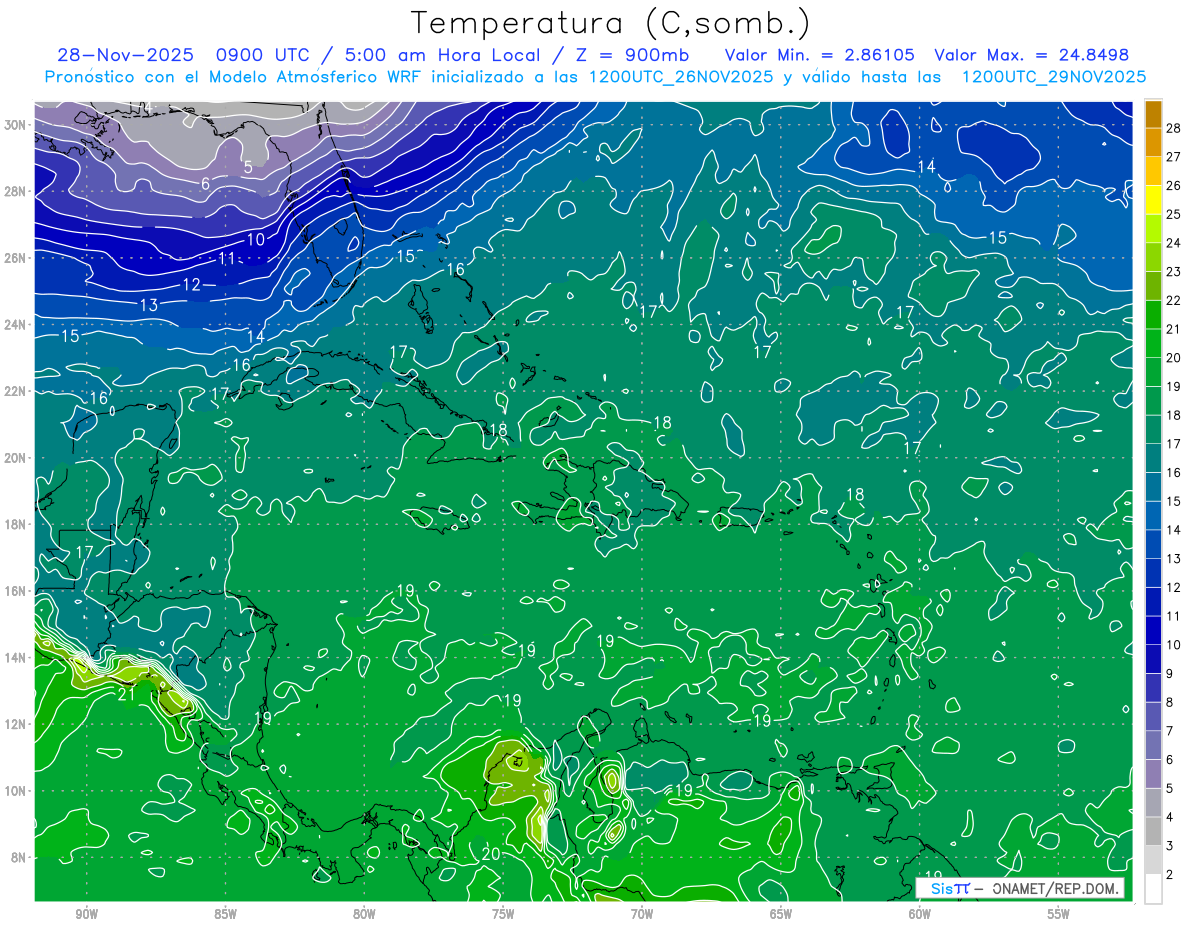The height and width of the screenshot is (927, 1200).
Task: Click the "SisTT - ONAMET/REP.DOM." credit box
Action: click(x=1019, y=887)
